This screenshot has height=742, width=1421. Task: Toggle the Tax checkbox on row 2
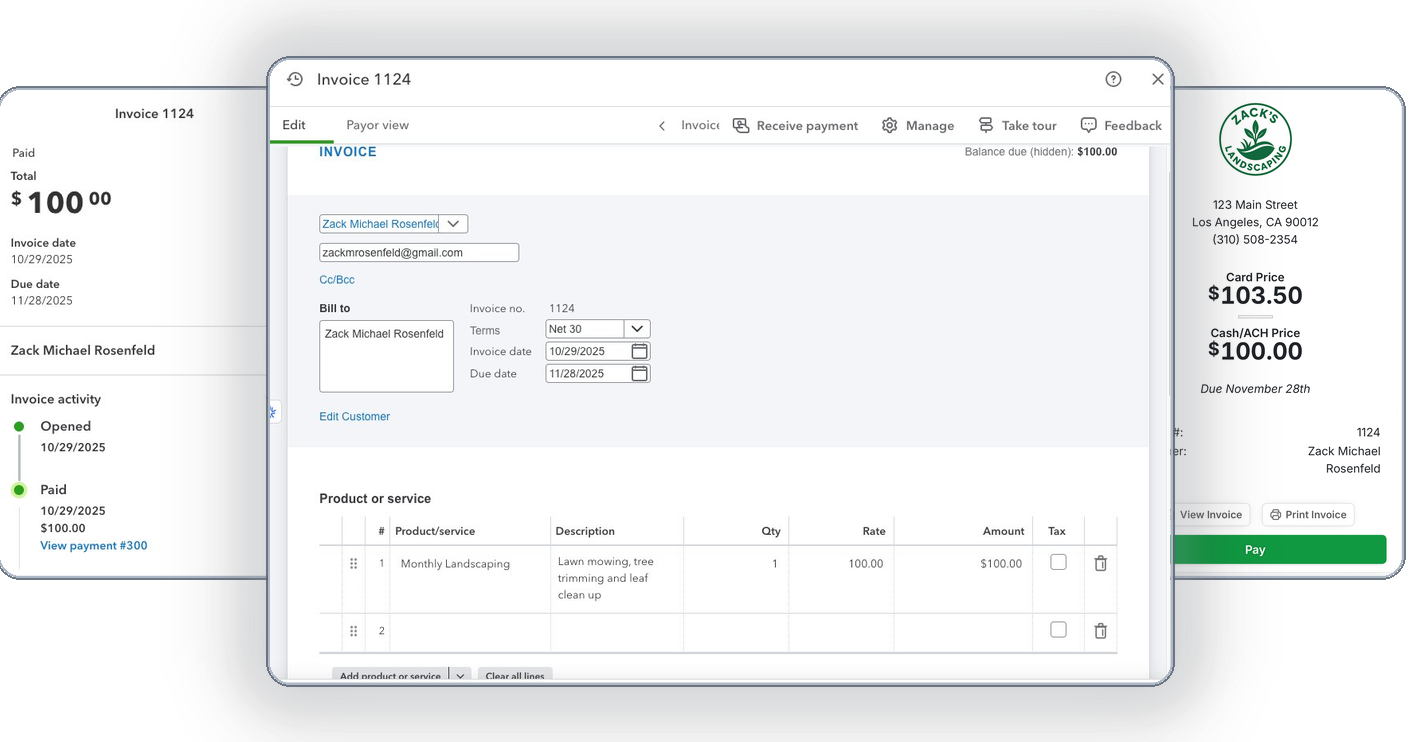[x=1058, y=630]
